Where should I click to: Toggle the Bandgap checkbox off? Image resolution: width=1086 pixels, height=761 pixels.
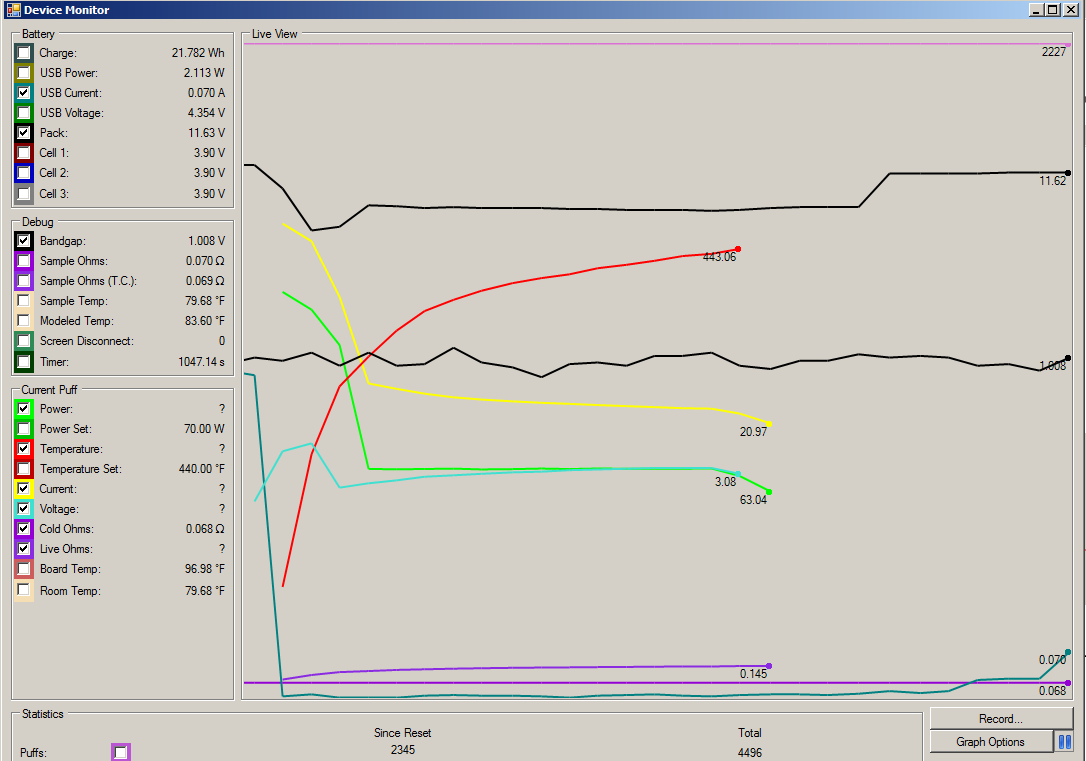pos(23,241)
